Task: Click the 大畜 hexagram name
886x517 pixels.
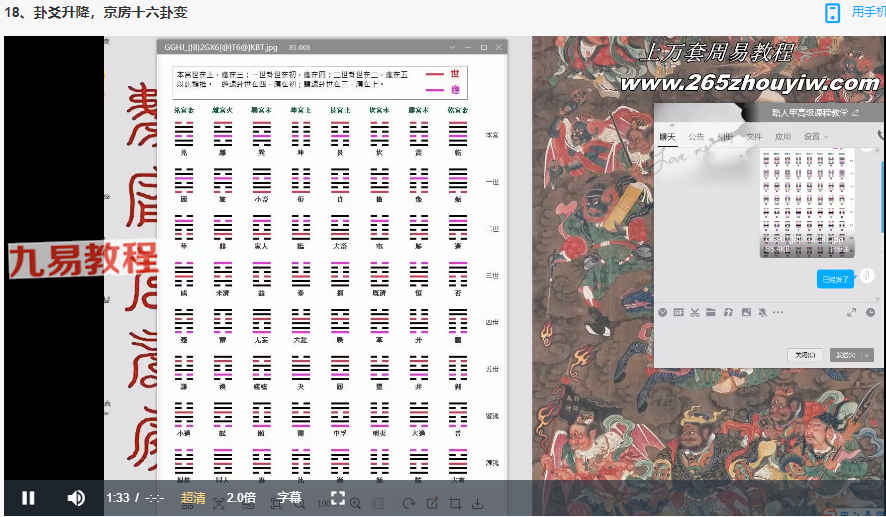Action: pos(340,246)
